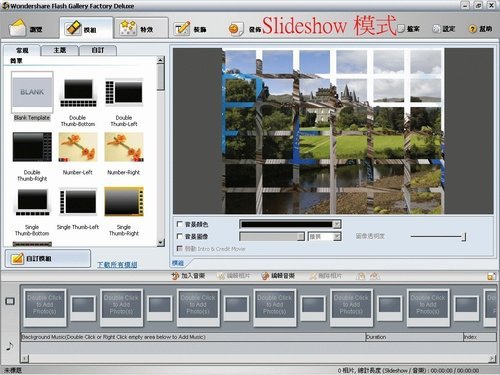Open the Decorate tab with pencil icon
500x375 pixels.
click(x=191, y=29)
